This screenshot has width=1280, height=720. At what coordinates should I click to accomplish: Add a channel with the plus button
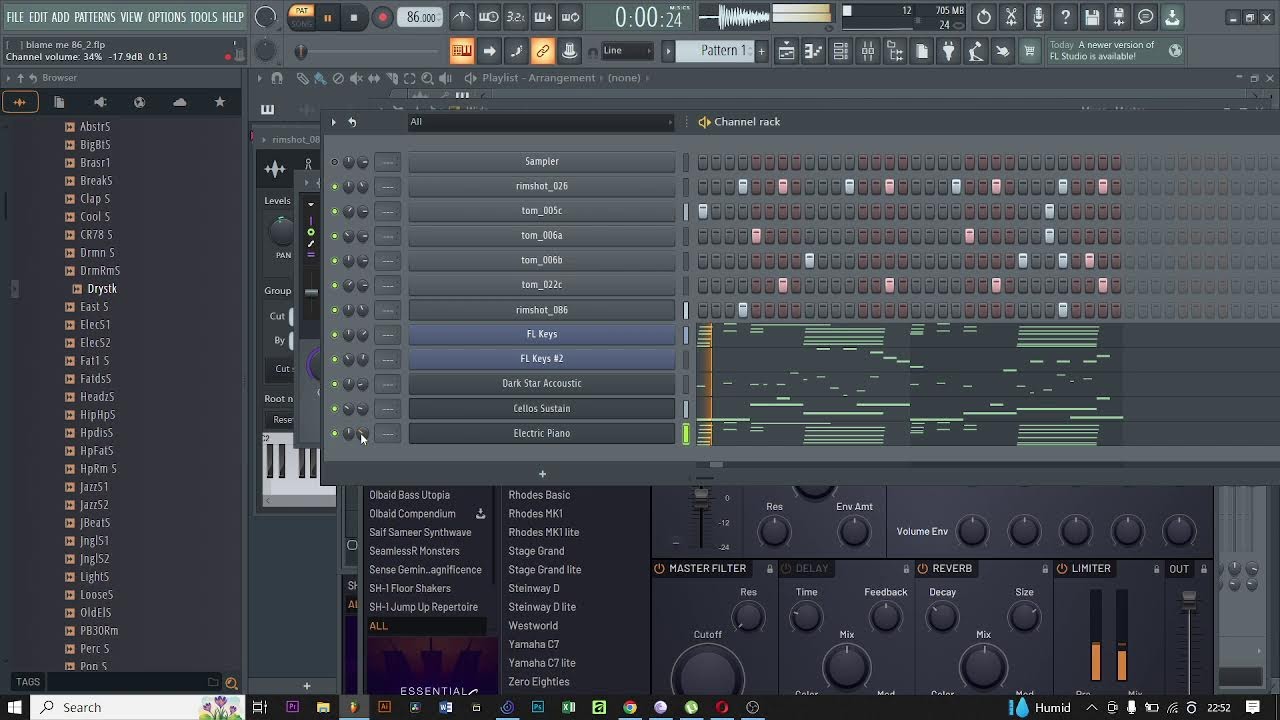tap(542, 474)
